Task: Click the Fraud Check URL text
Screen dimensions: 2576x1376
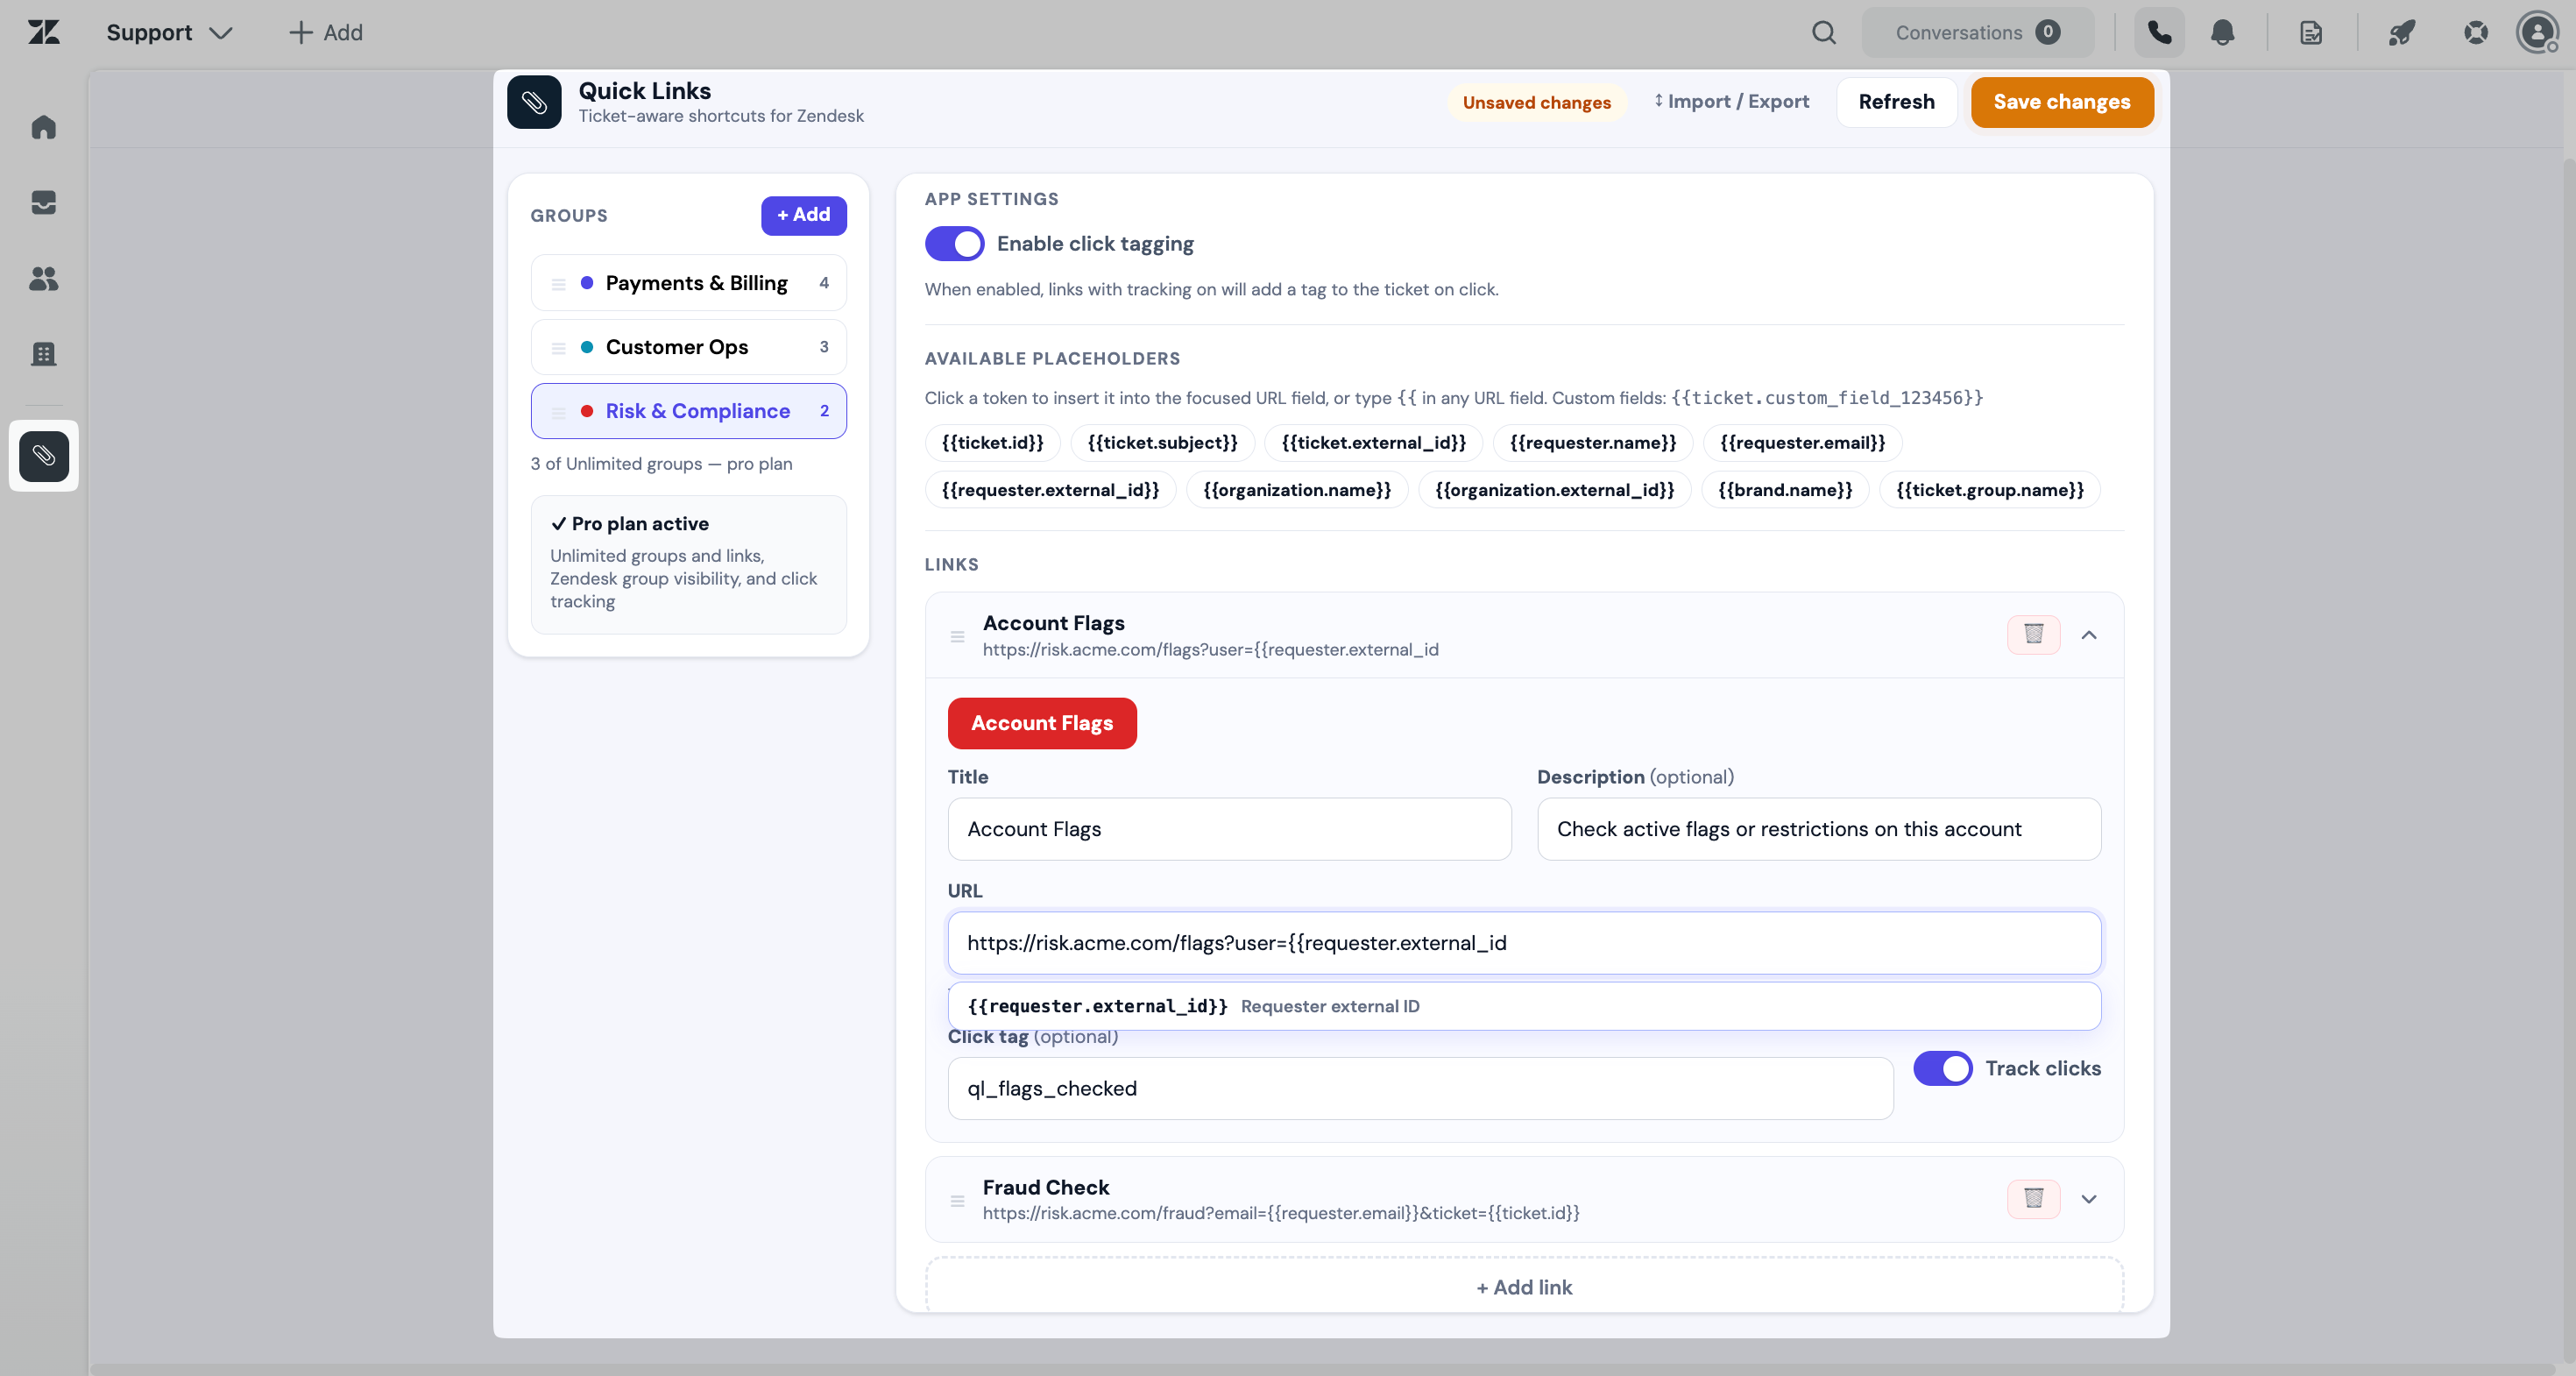Action: [x=1280, y=1213]
